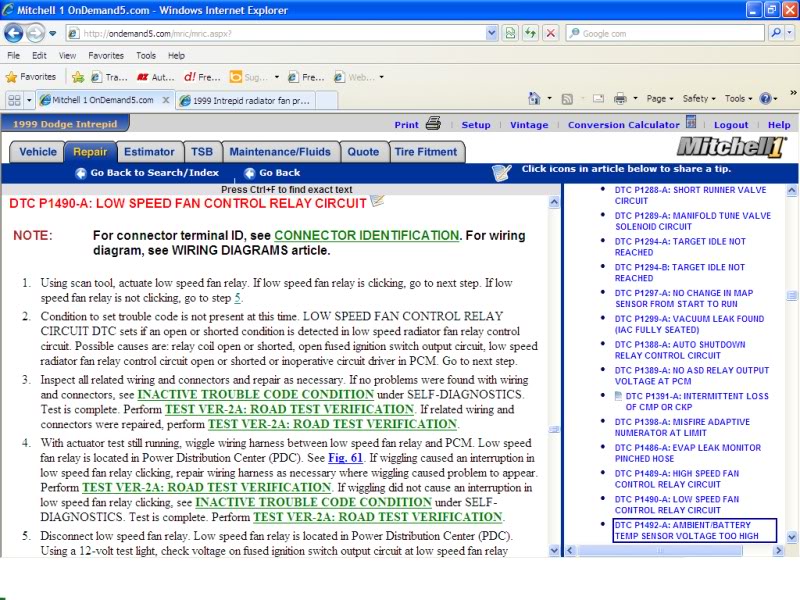Viewport: 800px width, 600px height.
Task: Click the Print link in Mitchell header
Action: pyautogui.click(x=406, y=124)
